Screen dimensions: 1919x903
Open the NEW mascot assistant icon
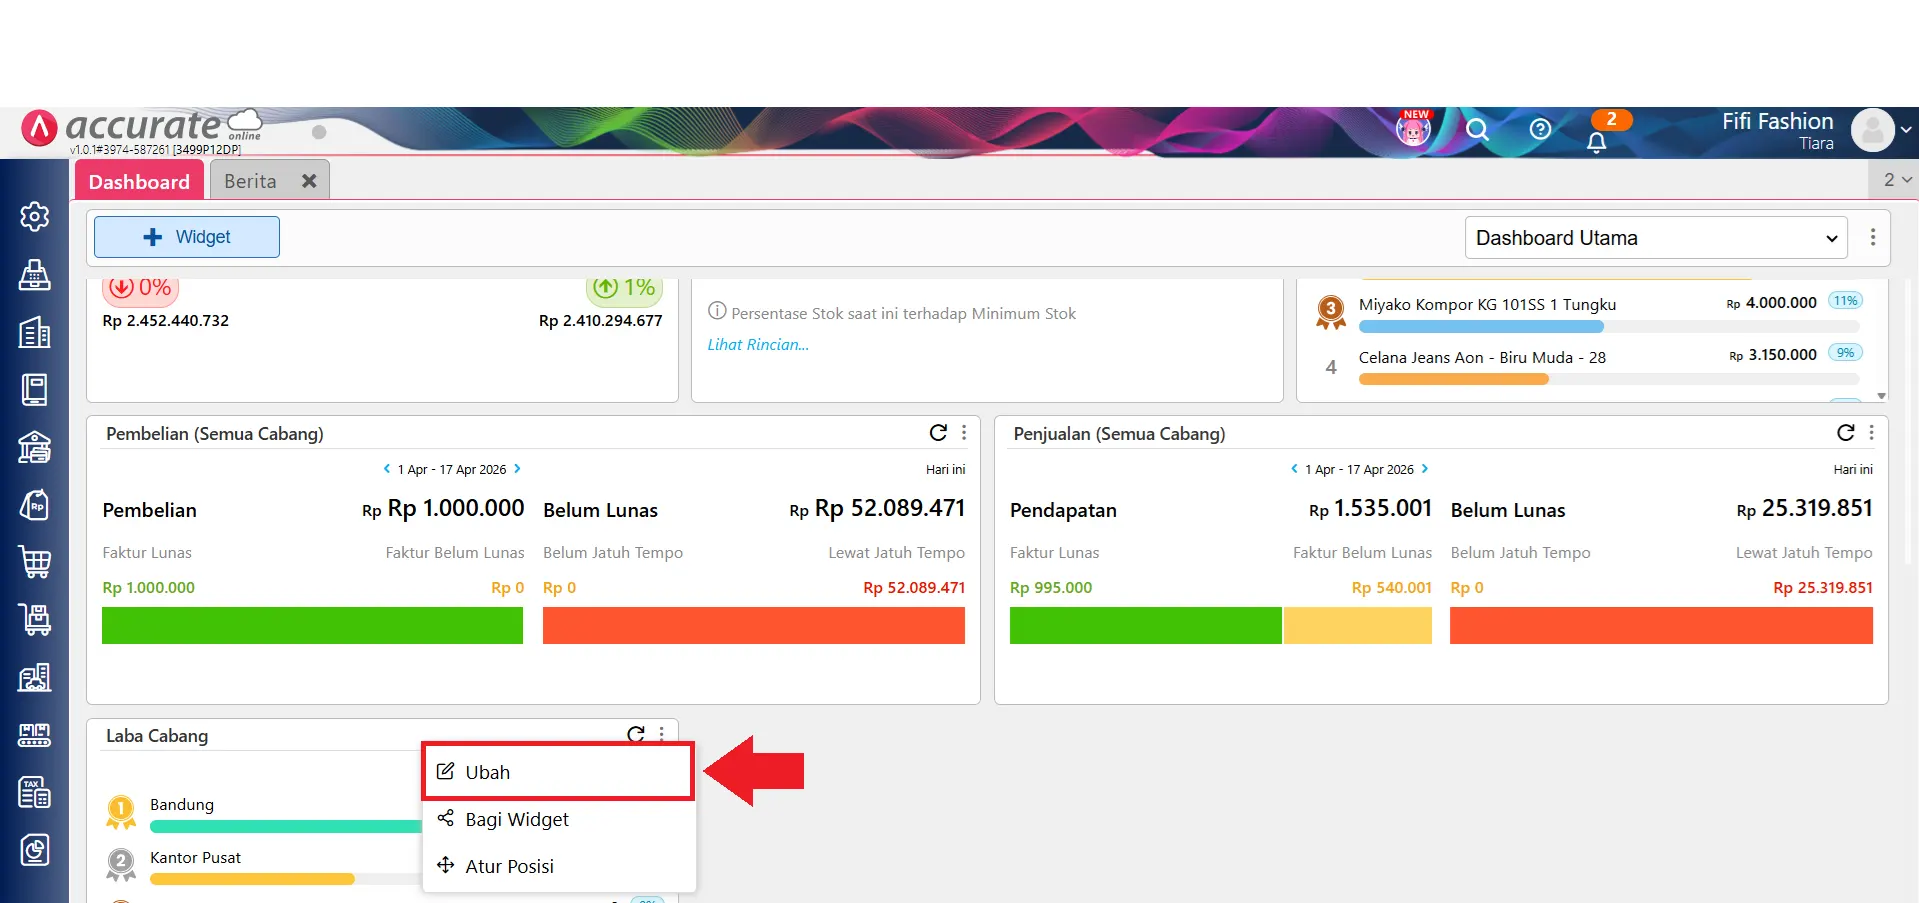tap(1414, 128)
